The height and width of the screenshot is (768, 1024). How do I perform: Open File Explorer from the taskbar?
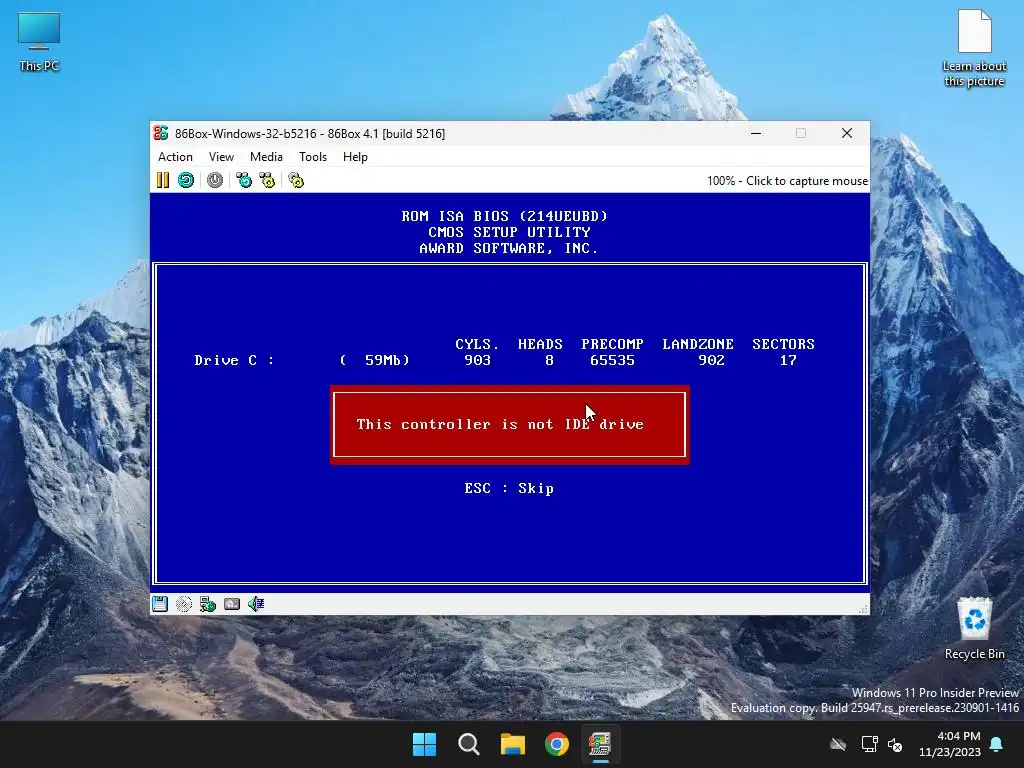pos(513,744)
